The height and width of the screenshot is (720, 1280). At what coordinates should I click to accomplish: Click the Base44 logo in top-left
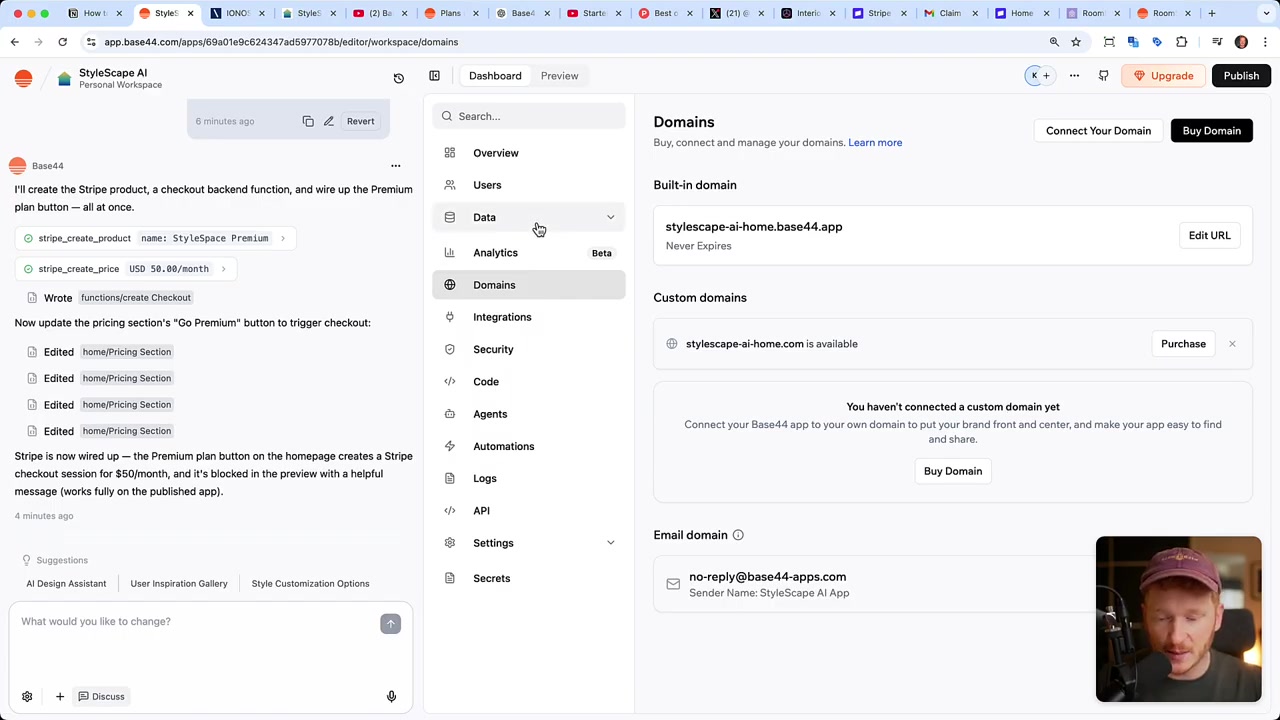click(23, 78)
